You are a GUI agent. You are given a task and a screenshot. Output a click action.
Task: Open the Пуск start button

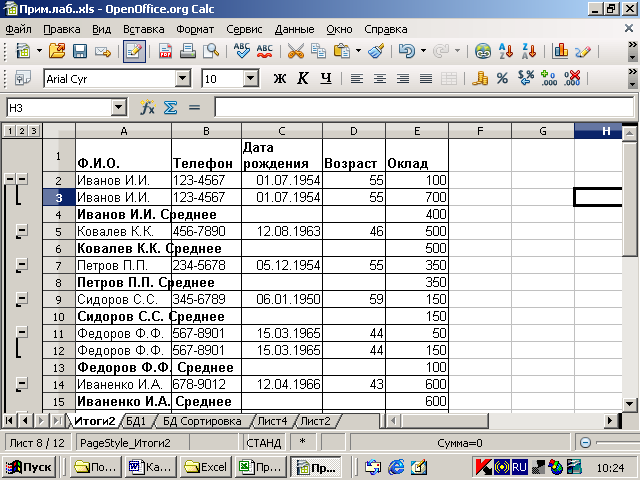pos(29,467)
